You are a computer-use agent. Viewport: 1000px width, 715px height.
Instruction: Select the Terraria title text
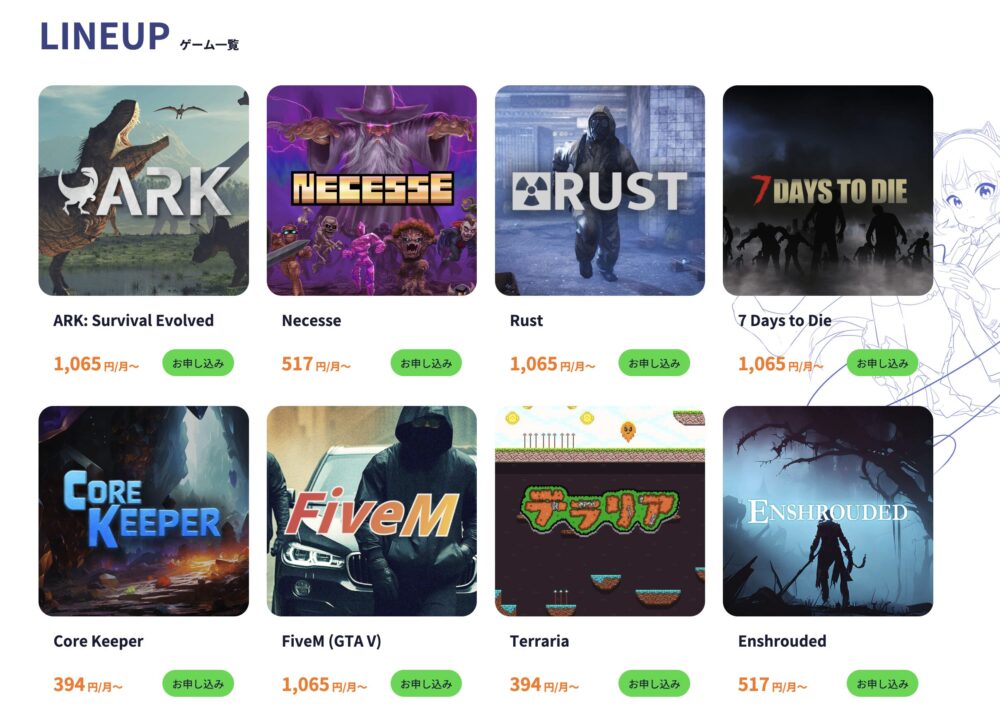click(x=540, y=641)
